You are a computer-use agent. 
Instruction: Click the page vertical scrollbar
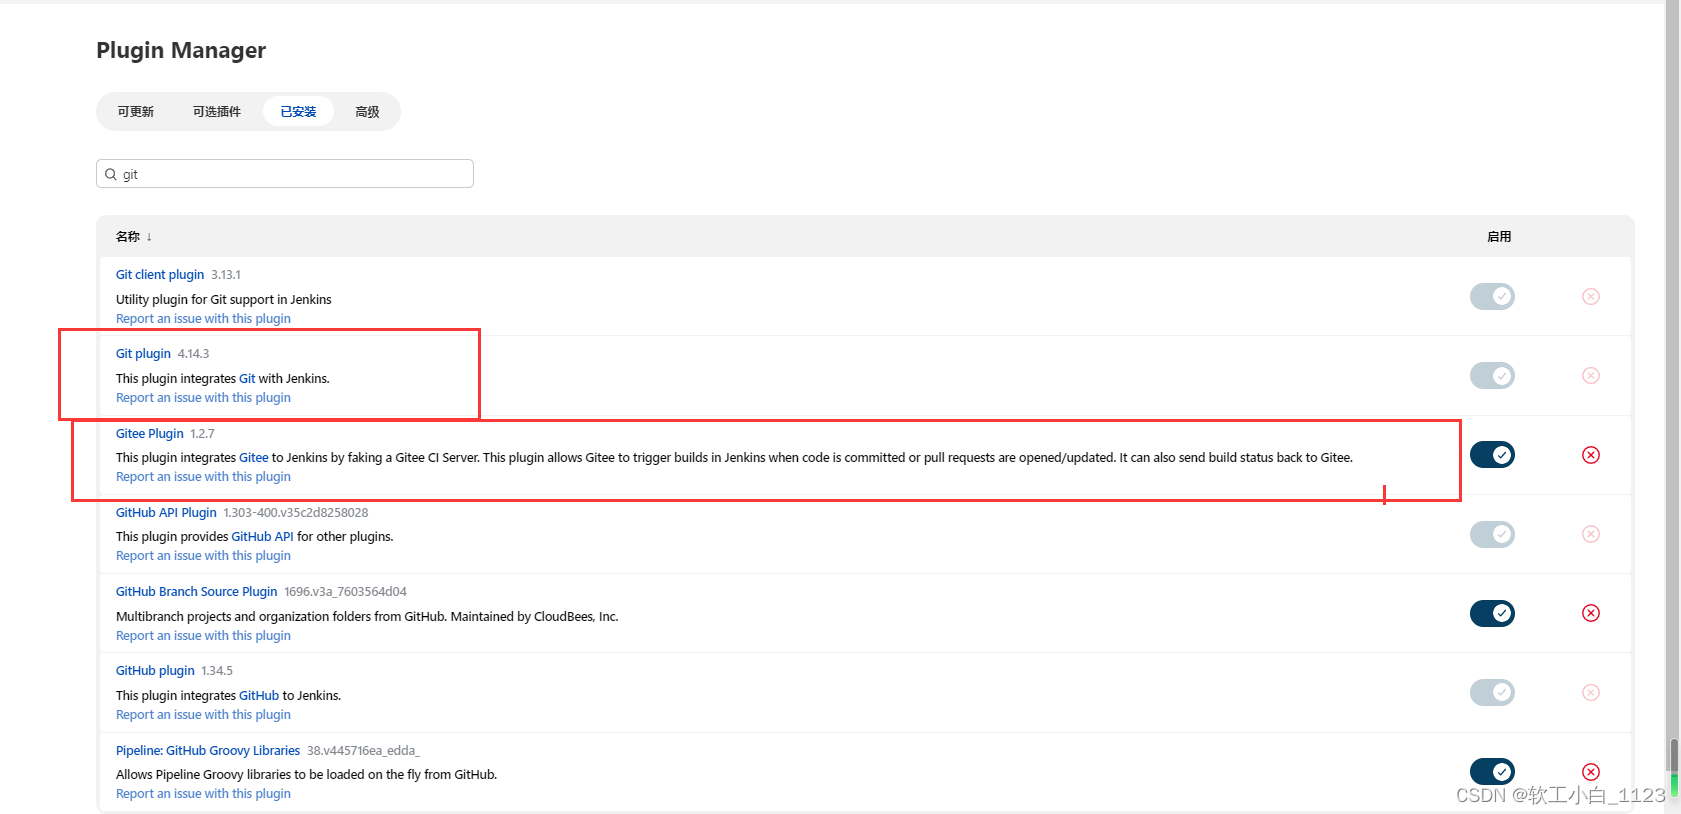click(1672, 407)
